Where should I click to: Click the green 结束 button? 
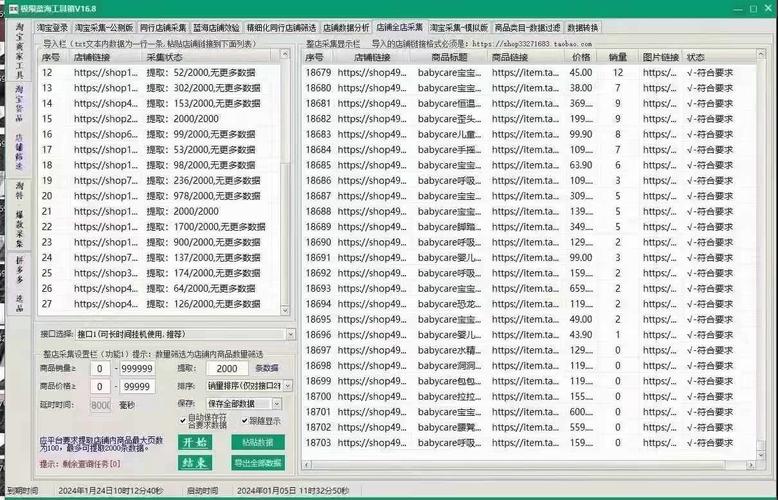click(196, 463)
